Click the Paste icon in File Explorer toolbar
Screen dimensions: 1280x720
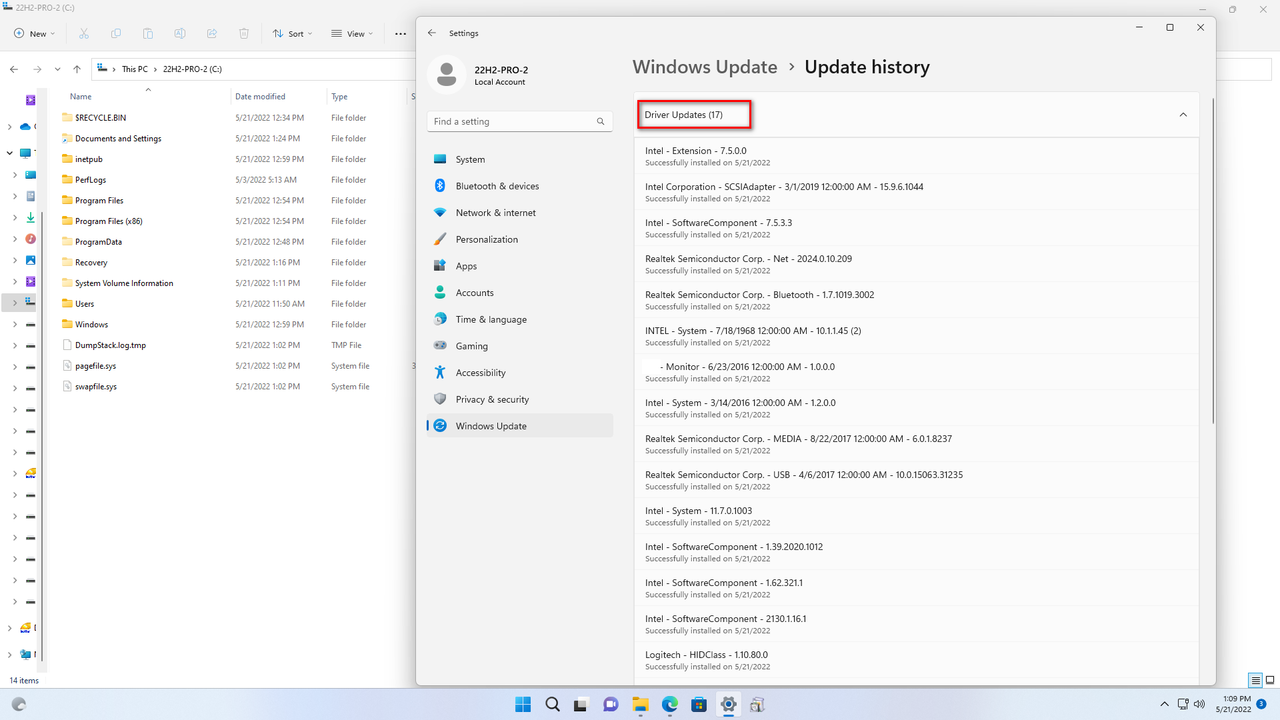click(x=148, y=33)
